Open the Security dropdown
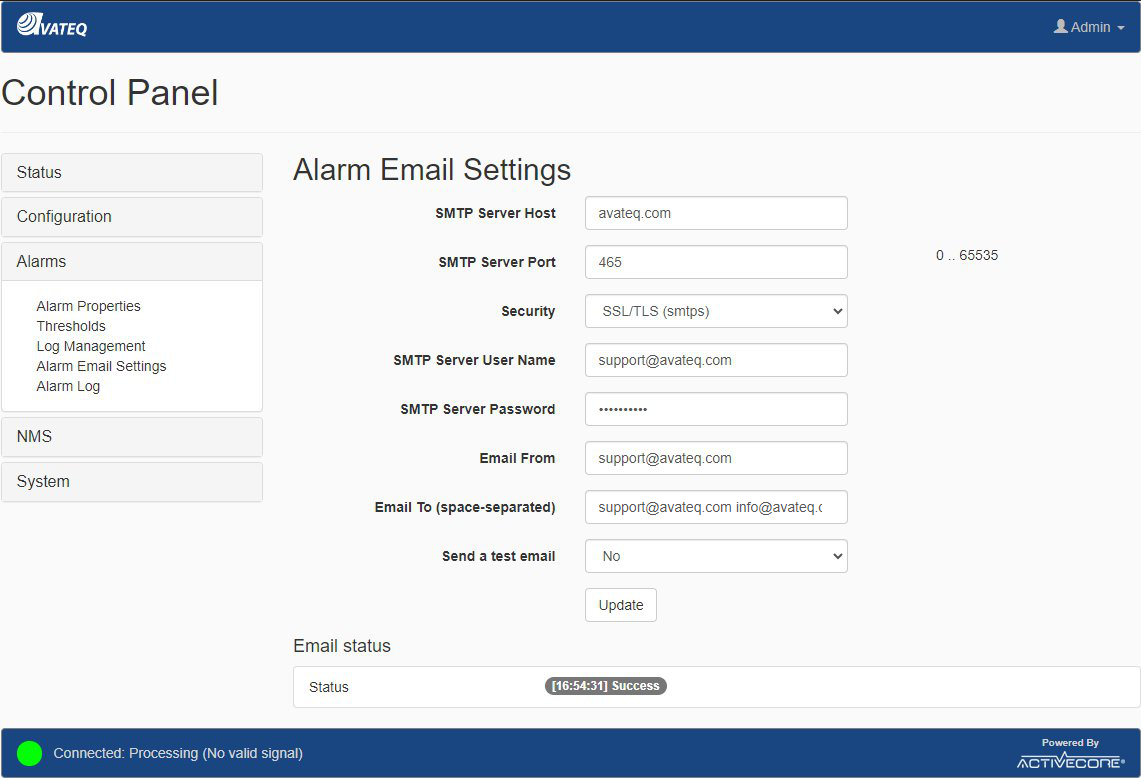This screenshot has height=778, width=1141. point(716,311)
